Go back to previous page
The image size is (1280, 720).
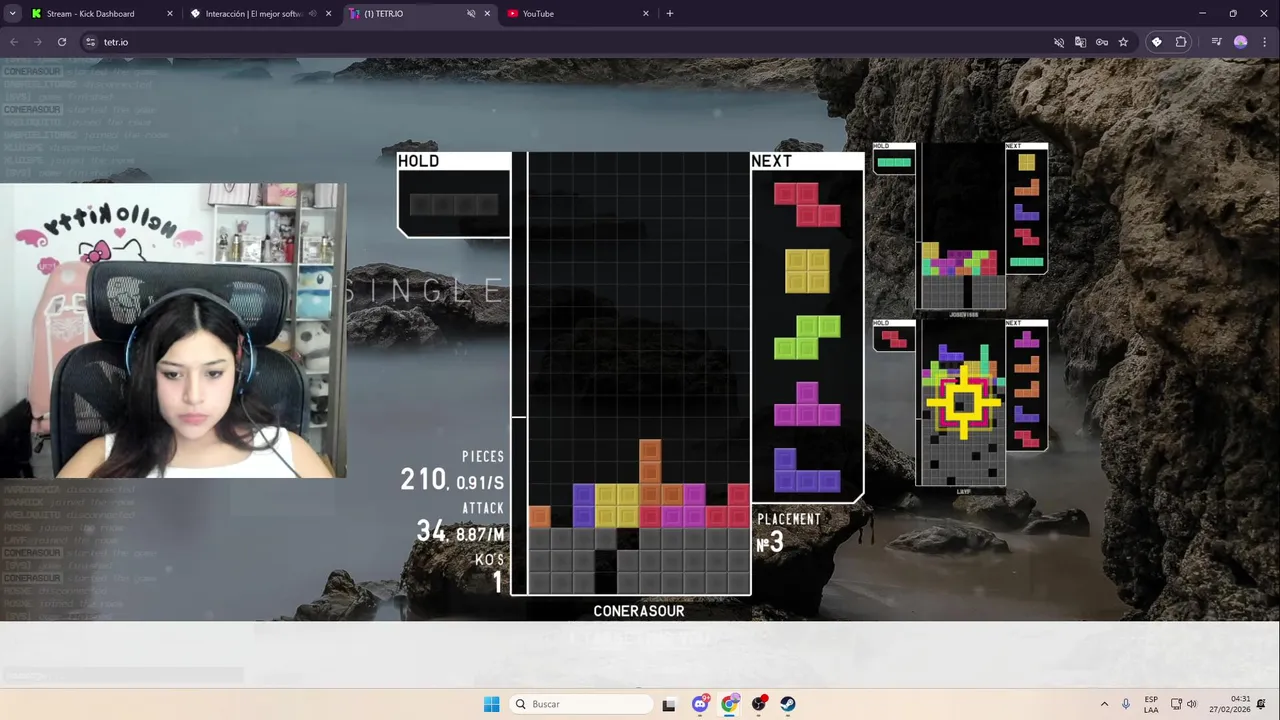[x=14, y=42]
